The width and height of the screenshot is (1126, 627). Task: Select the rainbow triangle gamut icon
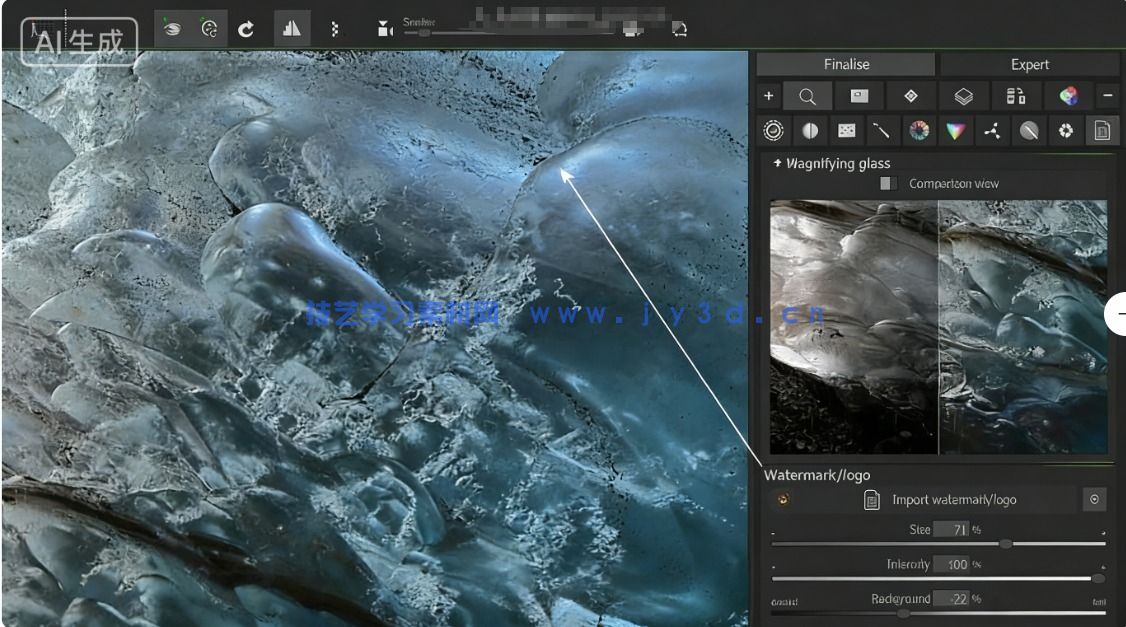955,131
